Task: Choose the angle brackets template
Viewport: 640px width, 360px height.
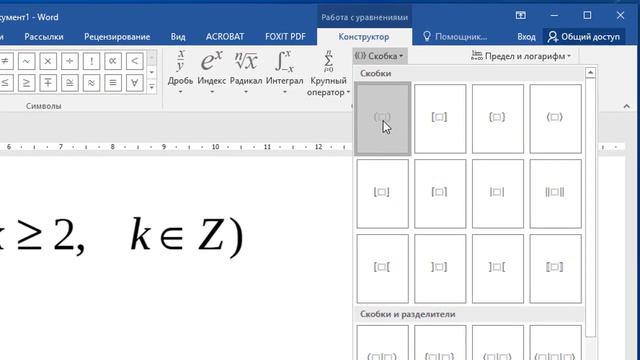Action: [x=555, y=119]
